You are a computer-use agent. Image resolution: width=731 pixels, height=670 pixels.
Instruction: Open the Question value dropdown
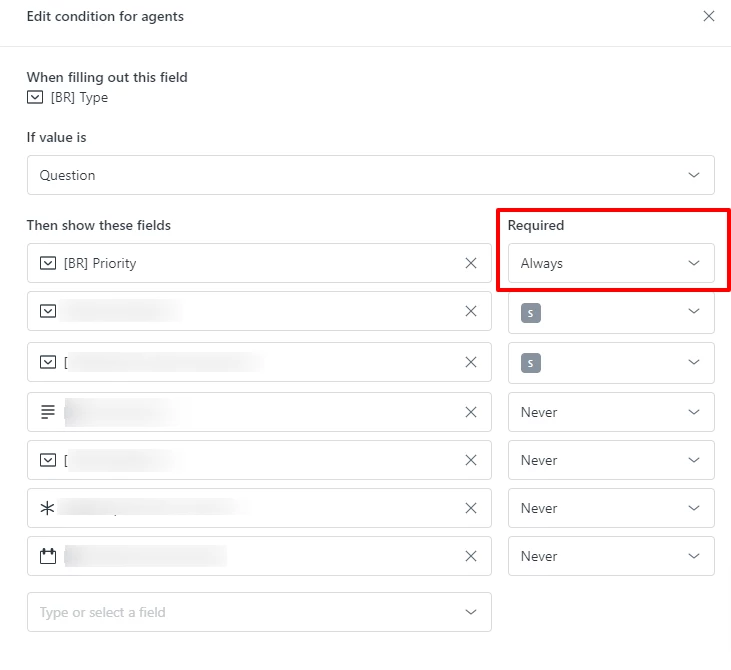[x=371, y=175]
